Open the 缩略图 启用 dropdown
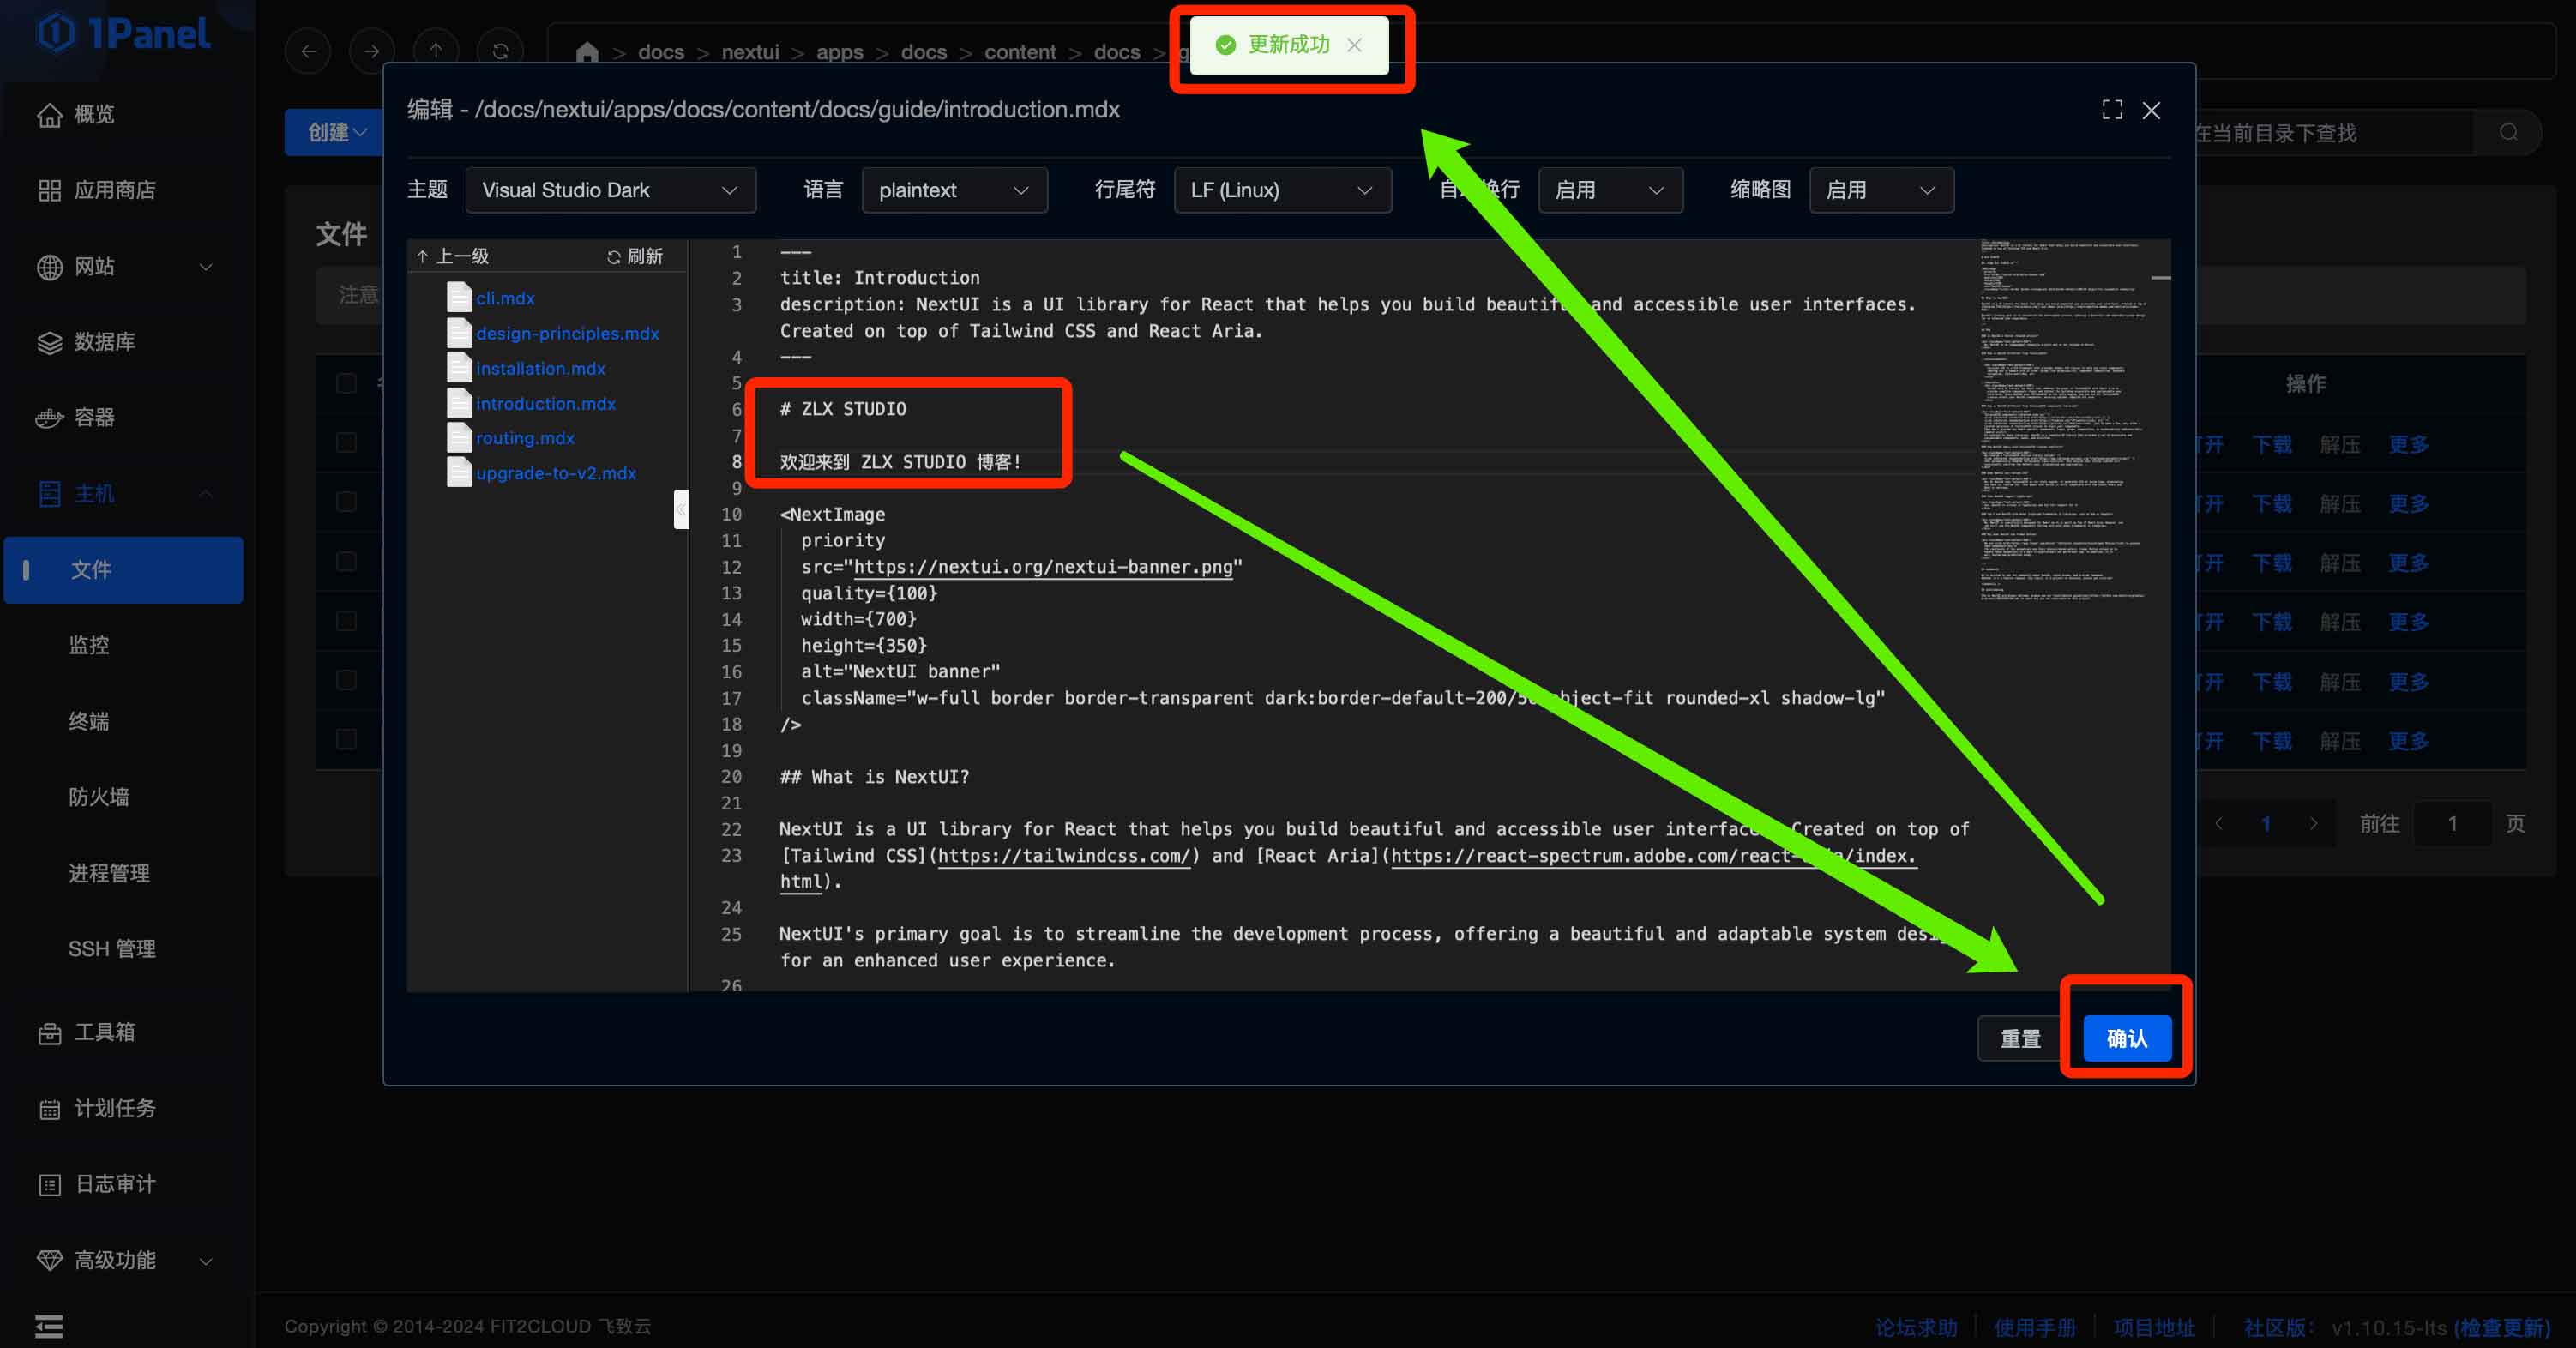Screen dimensions: 2576x1348 click(x=1881, y=190)
